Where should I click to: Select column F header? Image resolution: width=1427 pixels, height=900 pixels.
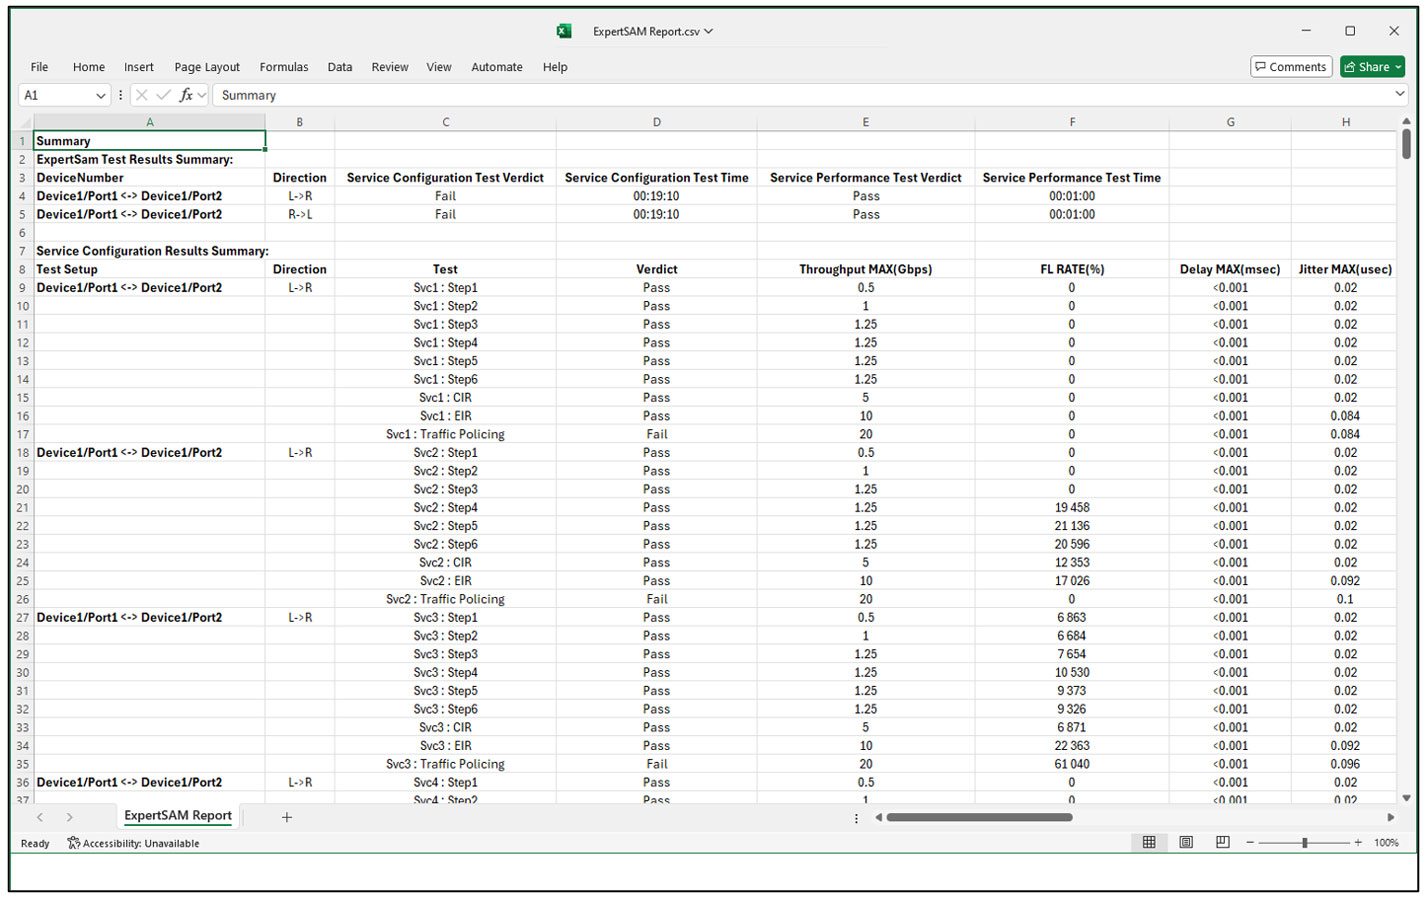pyautogui.click(x=1072, y=122)
